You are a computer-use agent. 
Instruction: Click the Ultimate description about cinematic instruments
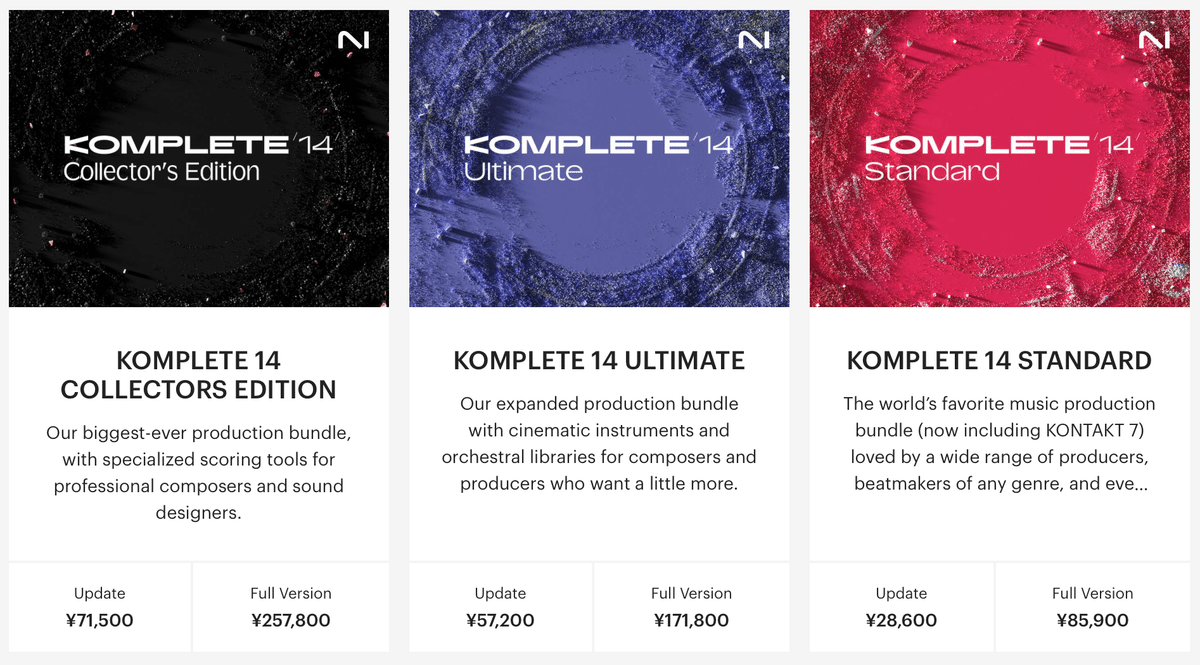tap(599, 444)
